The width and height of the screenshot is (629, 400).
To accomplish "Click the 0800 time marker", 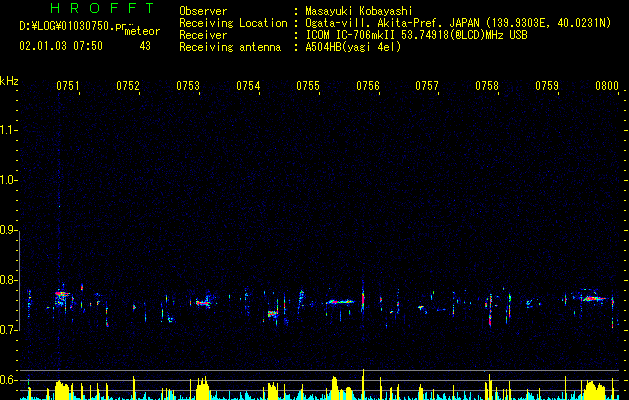I will point(607,86).
